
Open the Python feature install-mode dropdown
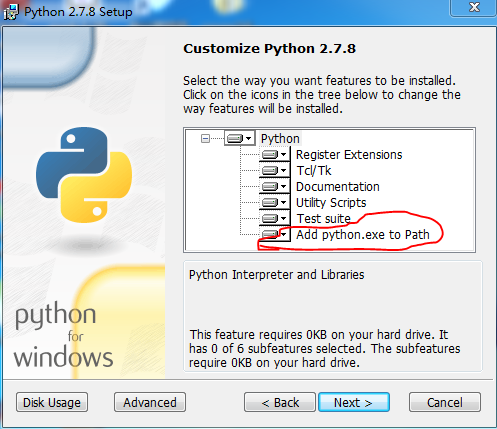[x=240, y=138]
